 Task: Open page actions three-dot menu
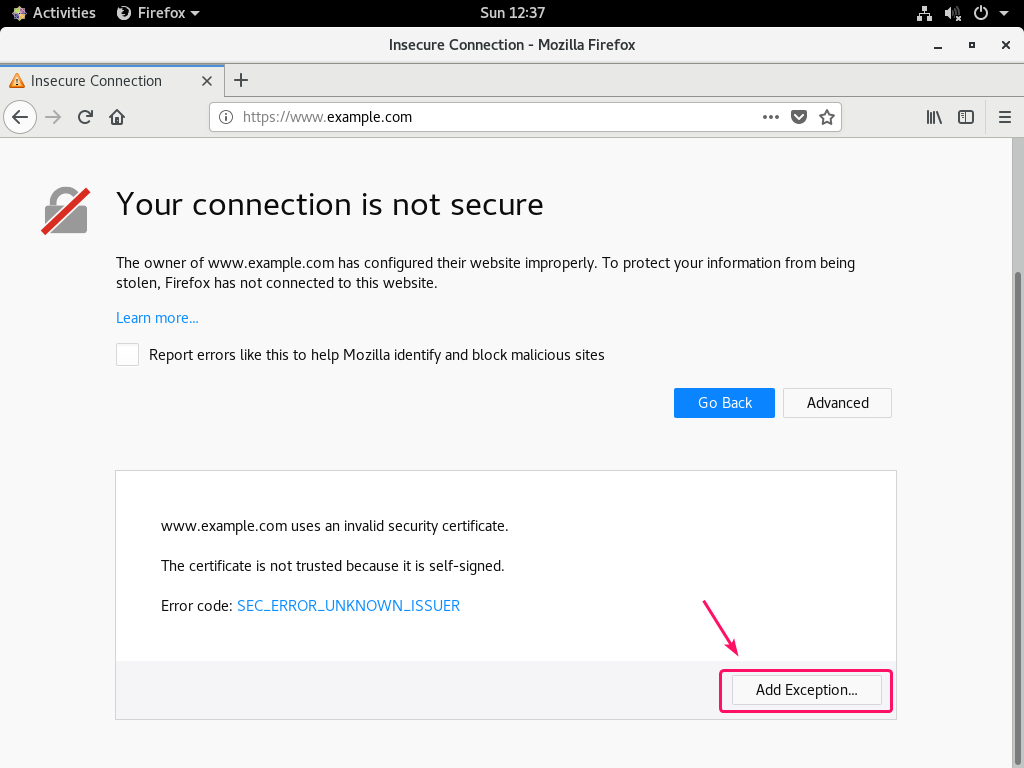coord(770,117)
